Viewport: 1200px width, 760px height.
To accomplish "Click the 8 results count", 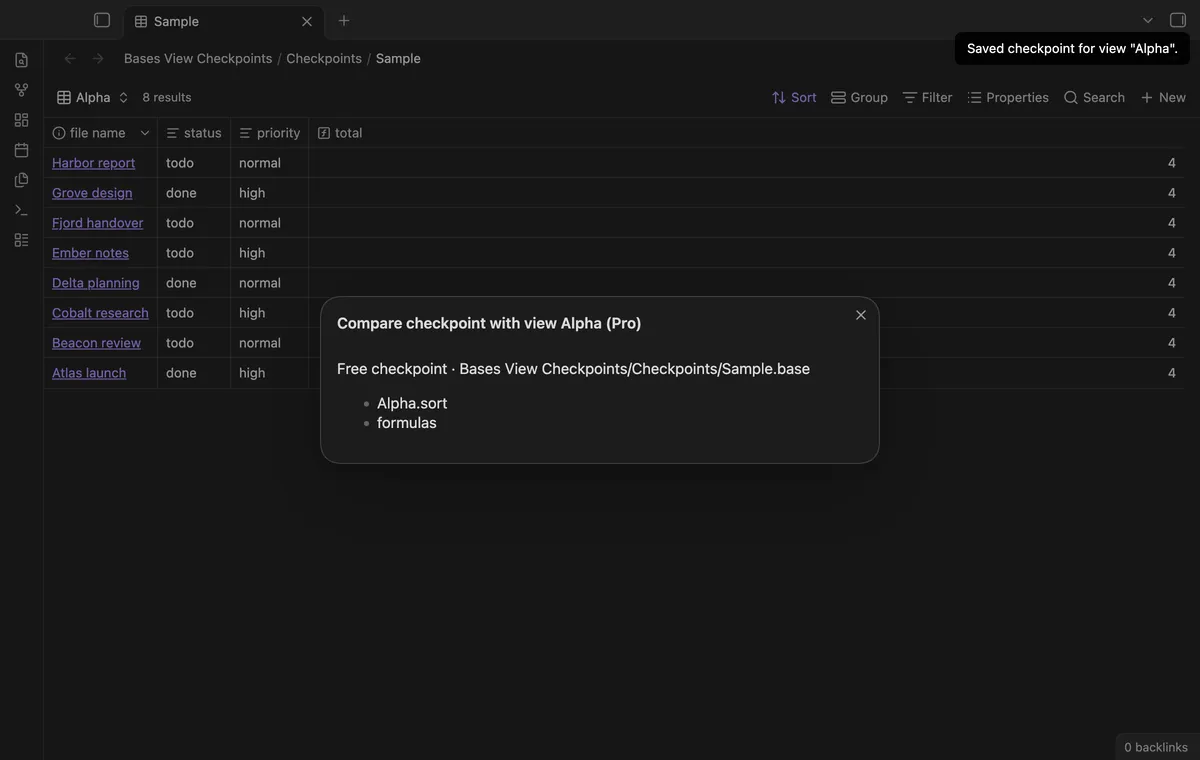I will (x=166, y=97).
